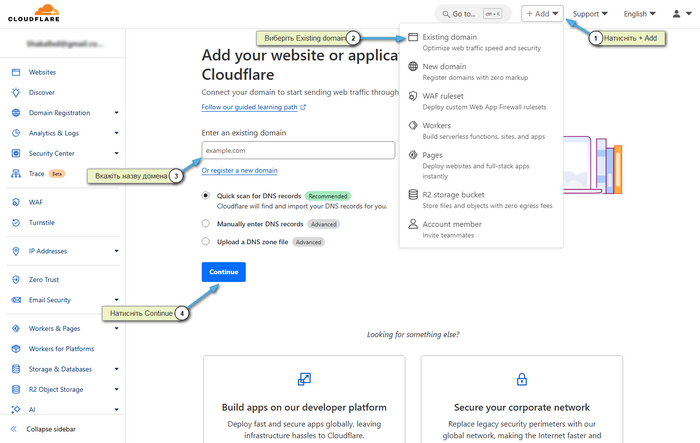The height and width of the screenshot is (443, 700).
Task: Expand the Domain Registration submenu arrow
Action: click(117, 113)
